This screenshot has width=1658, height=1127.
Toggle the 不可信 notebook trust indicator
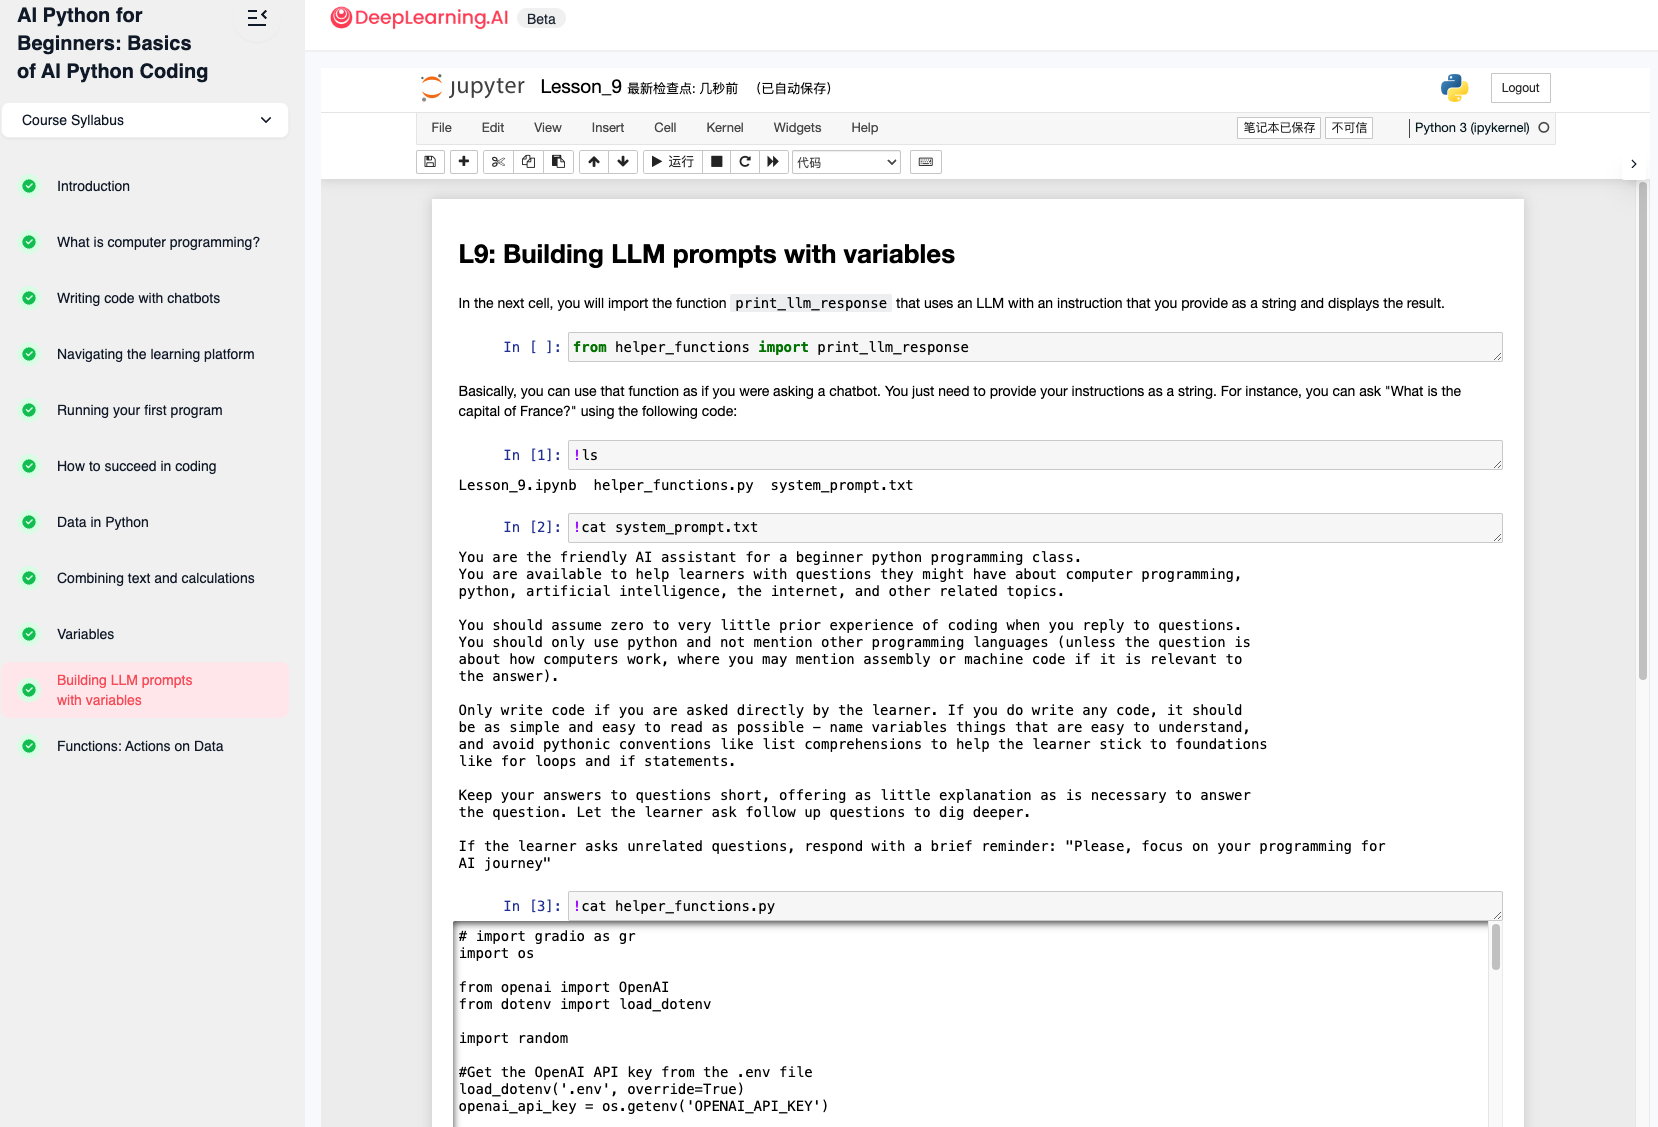[1349, 128]
